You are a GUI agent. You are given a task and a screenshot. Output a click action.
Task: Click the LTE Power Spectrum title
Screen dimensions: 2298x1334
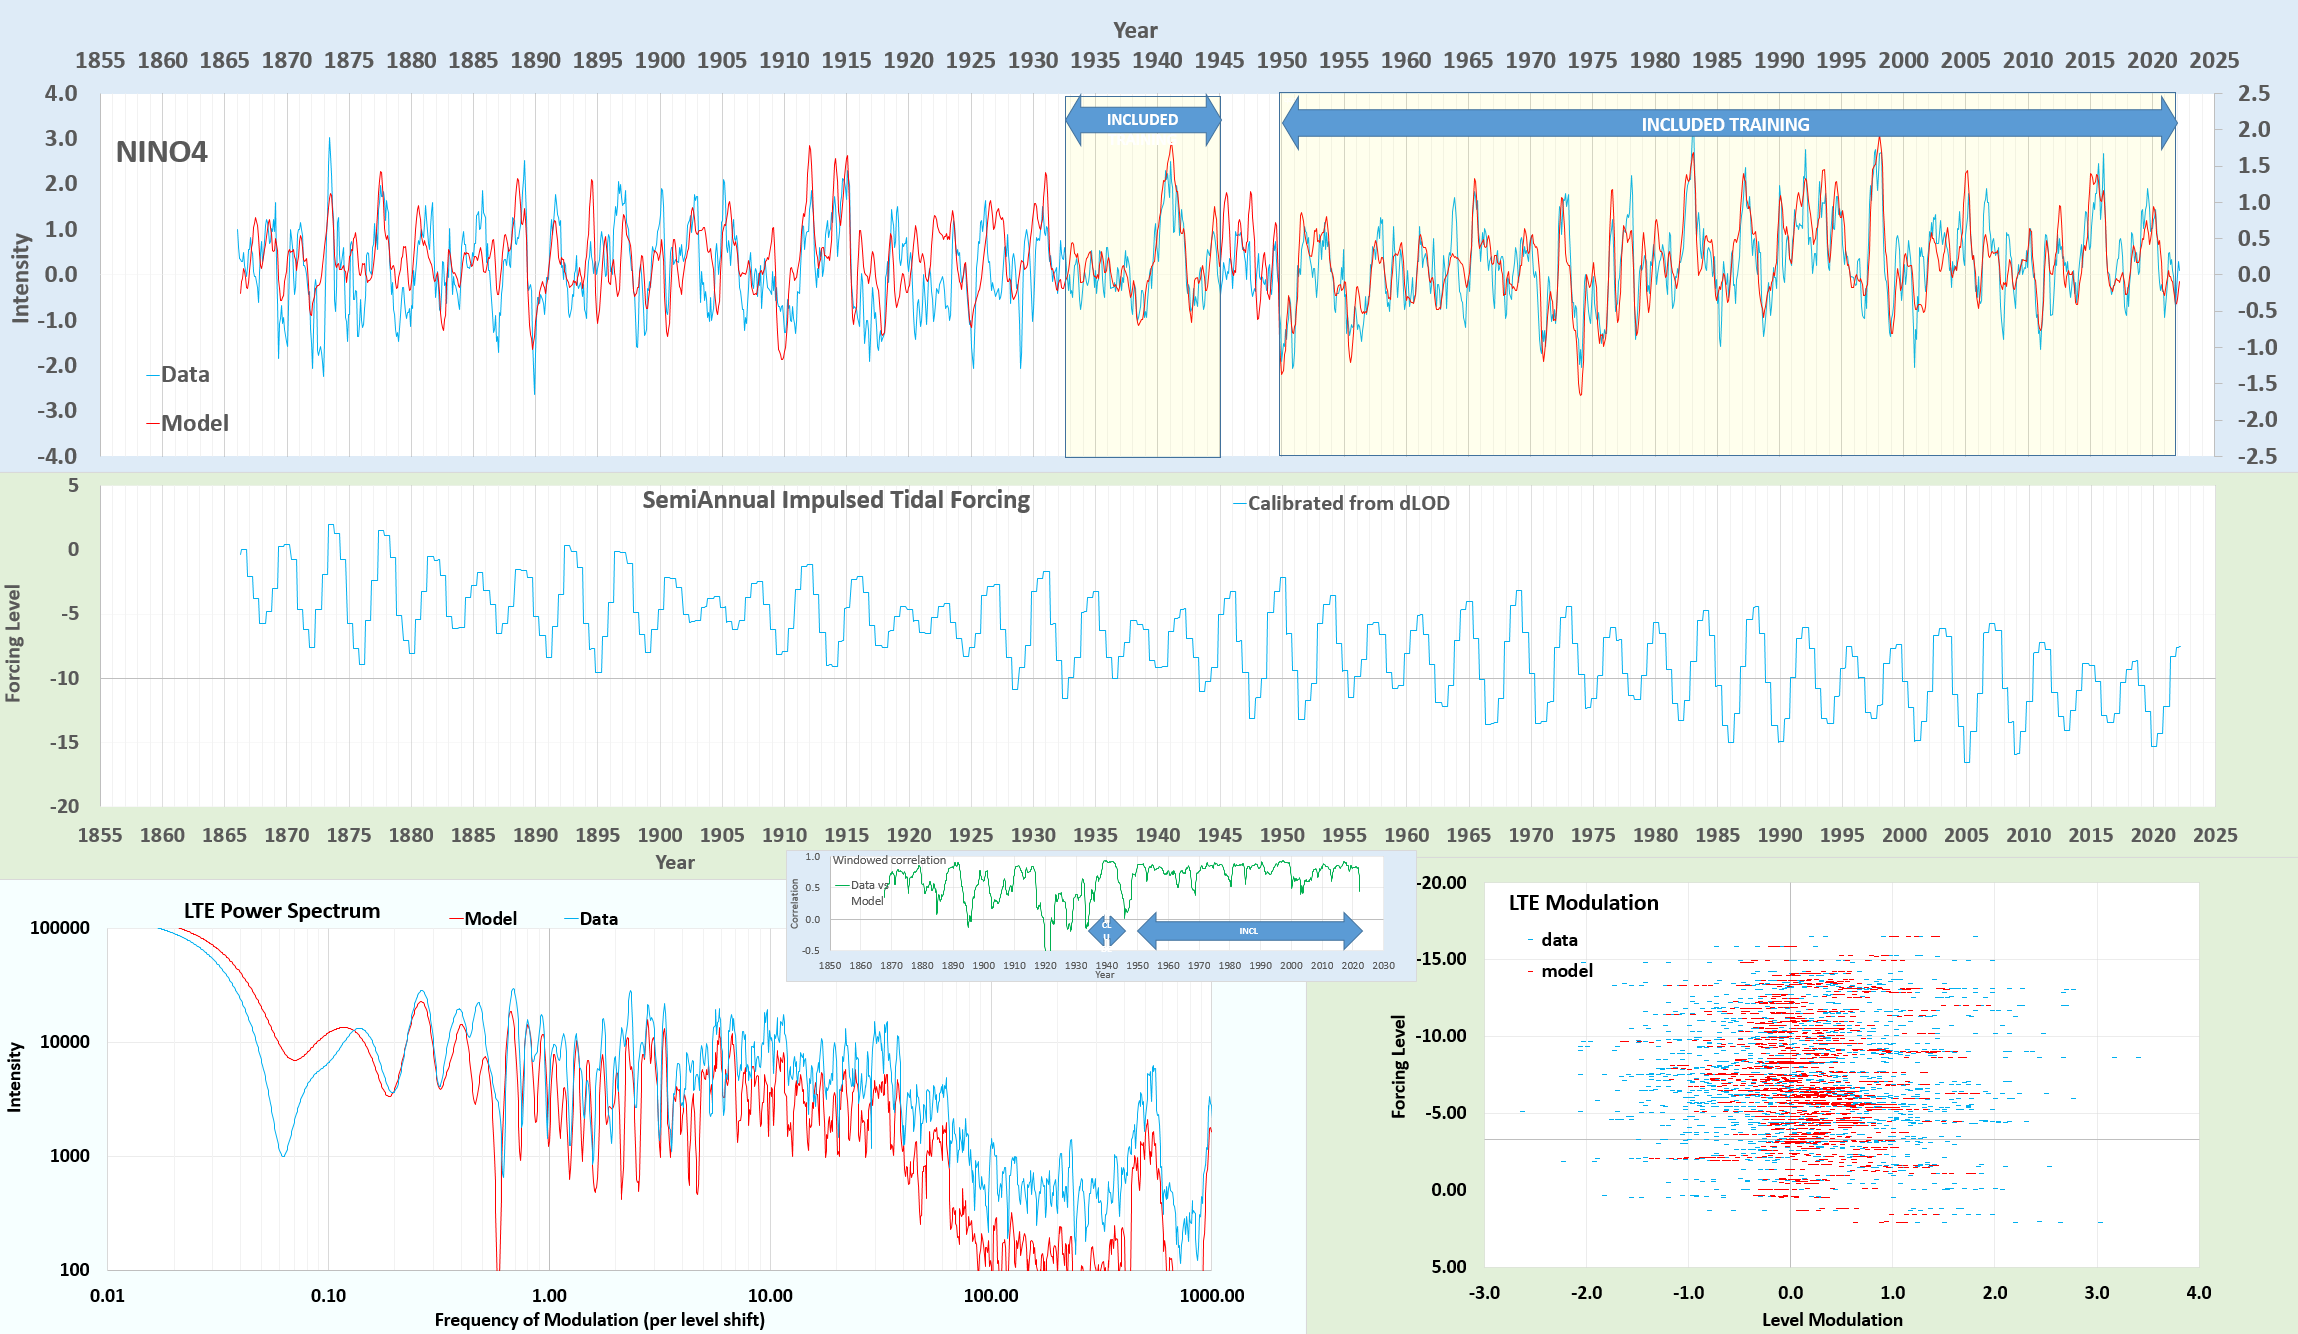click(281, 911)
